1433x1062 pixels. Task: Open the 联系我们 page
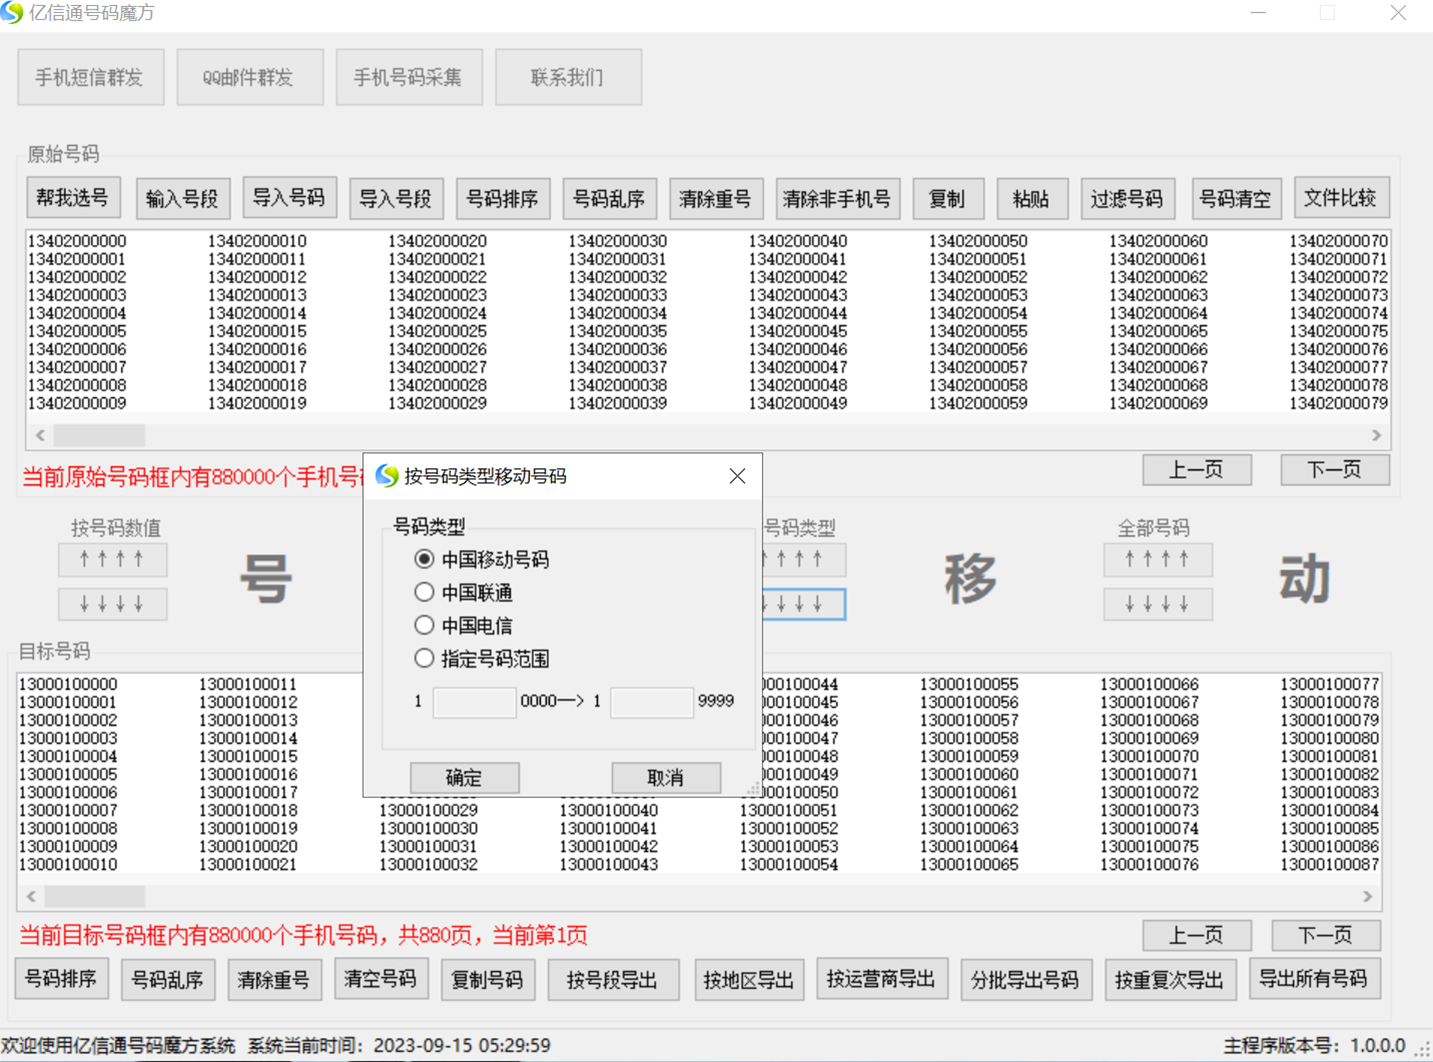pyautogui.click(x=567, y=77)
